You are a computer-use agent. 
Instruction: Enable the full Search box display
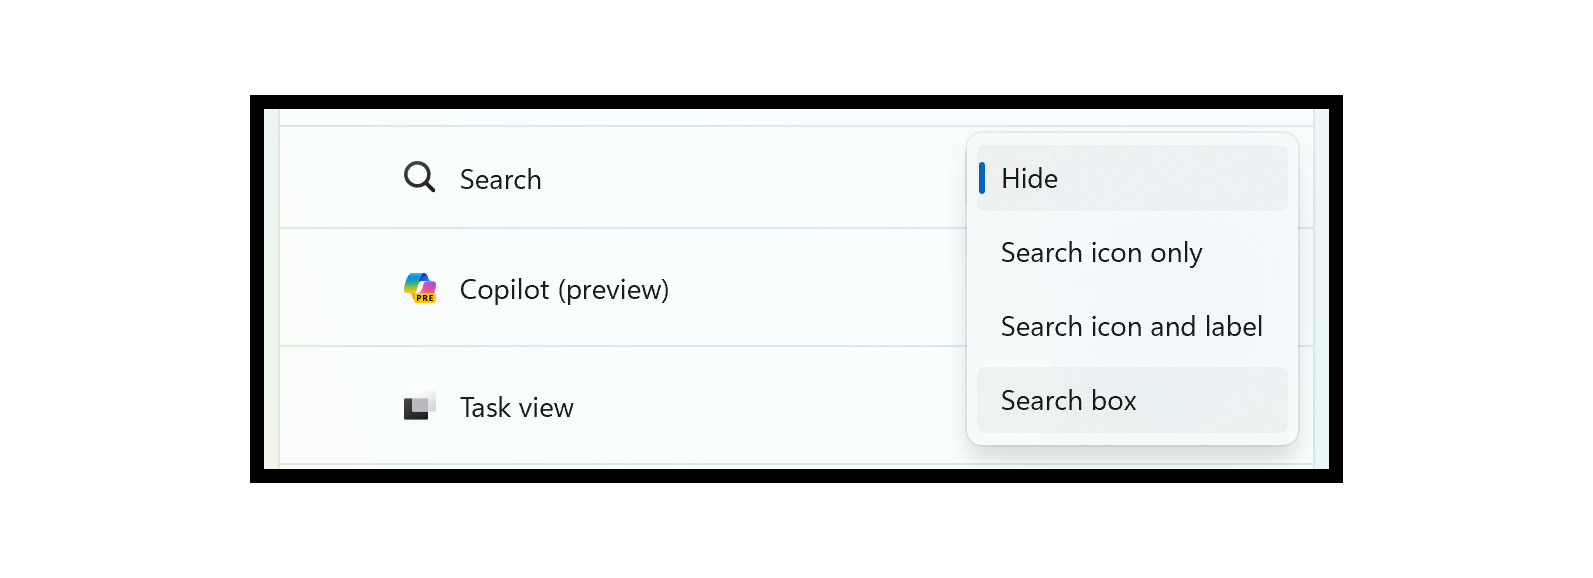pyautogui.click(x=1068, y=399)
